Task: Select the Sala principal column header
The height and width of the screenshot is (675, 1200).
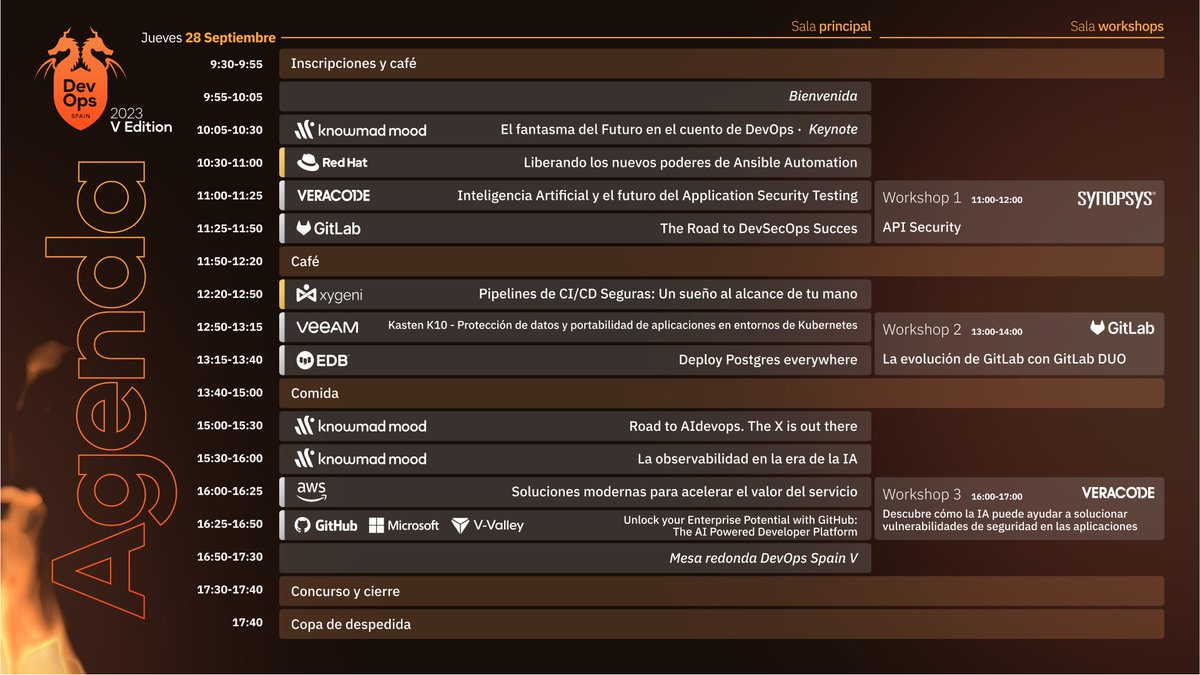Action: pos(831,27)
